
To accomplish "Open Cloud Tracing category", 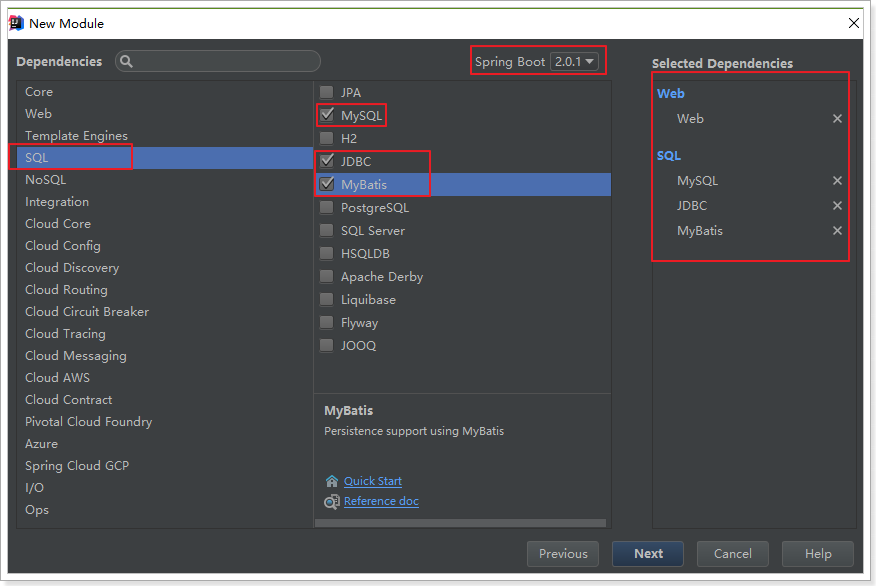I will point(165,334).
